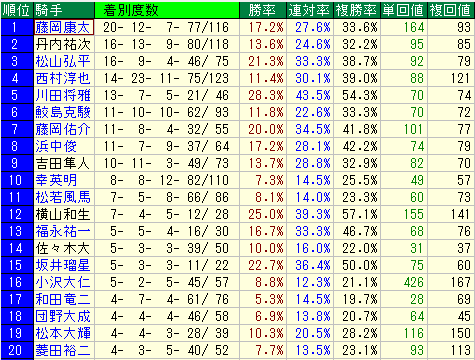Viewport: 475px width, 360px height.
Task: Click jockey name 鮫島克駿
Action: click(x=63, y=112)
